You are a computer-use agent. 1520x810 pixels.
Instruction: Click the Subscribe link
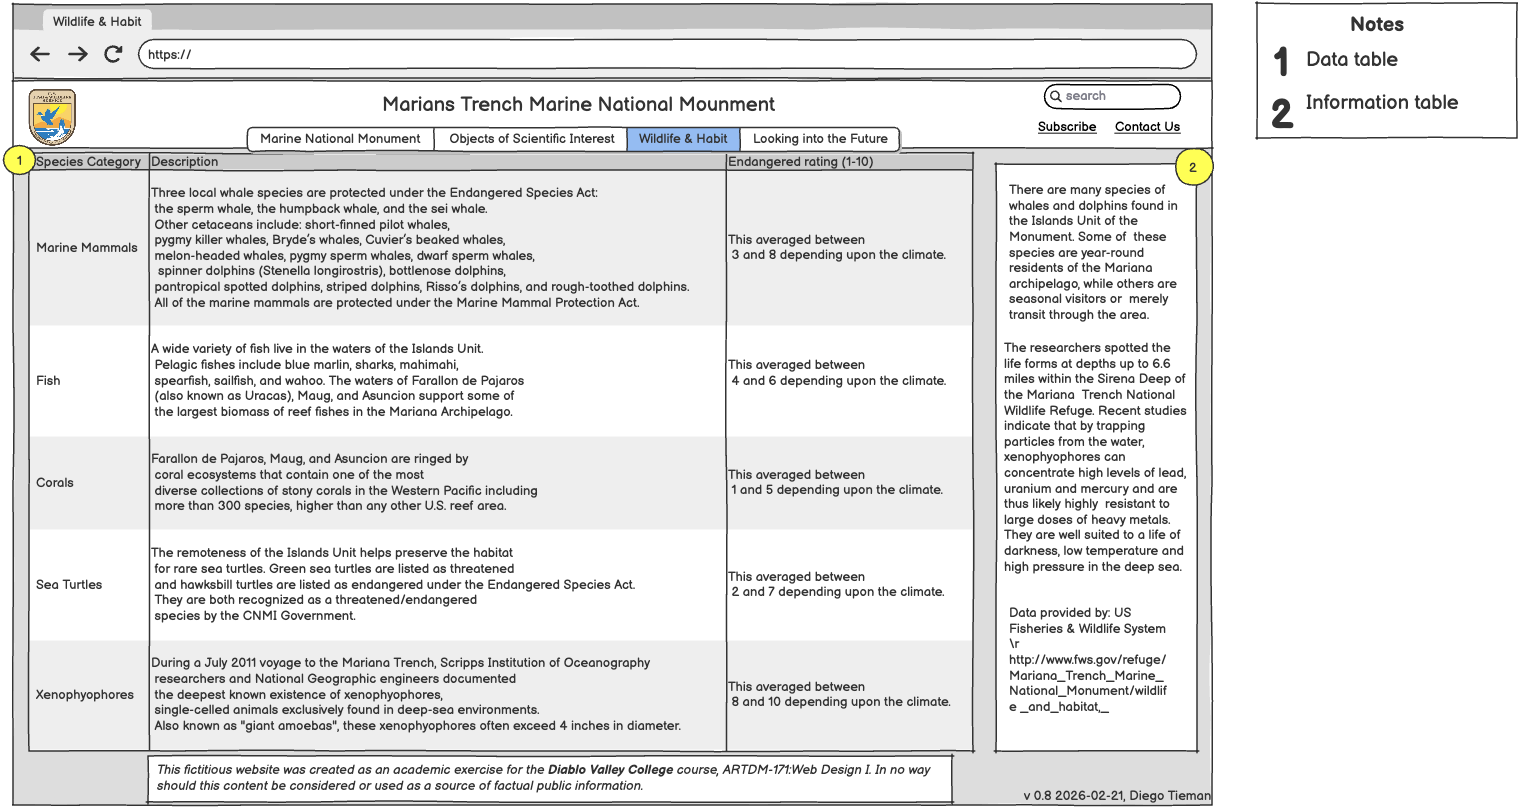1067,127
